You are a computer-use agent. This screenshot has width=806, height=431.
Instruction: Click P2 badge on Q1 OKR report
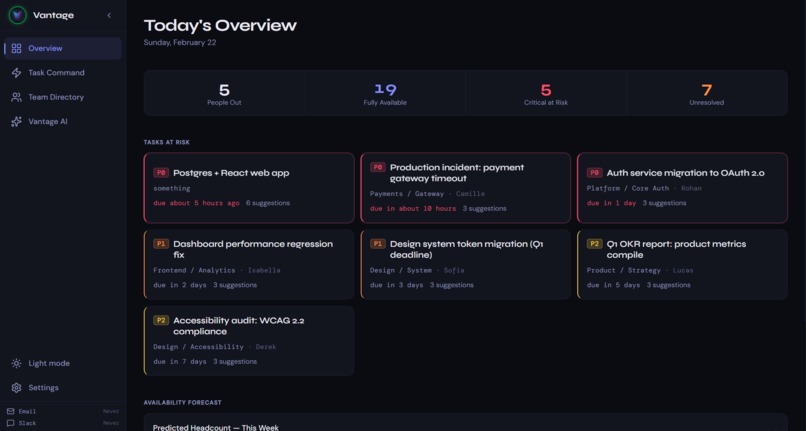click(x=594, y=244)
